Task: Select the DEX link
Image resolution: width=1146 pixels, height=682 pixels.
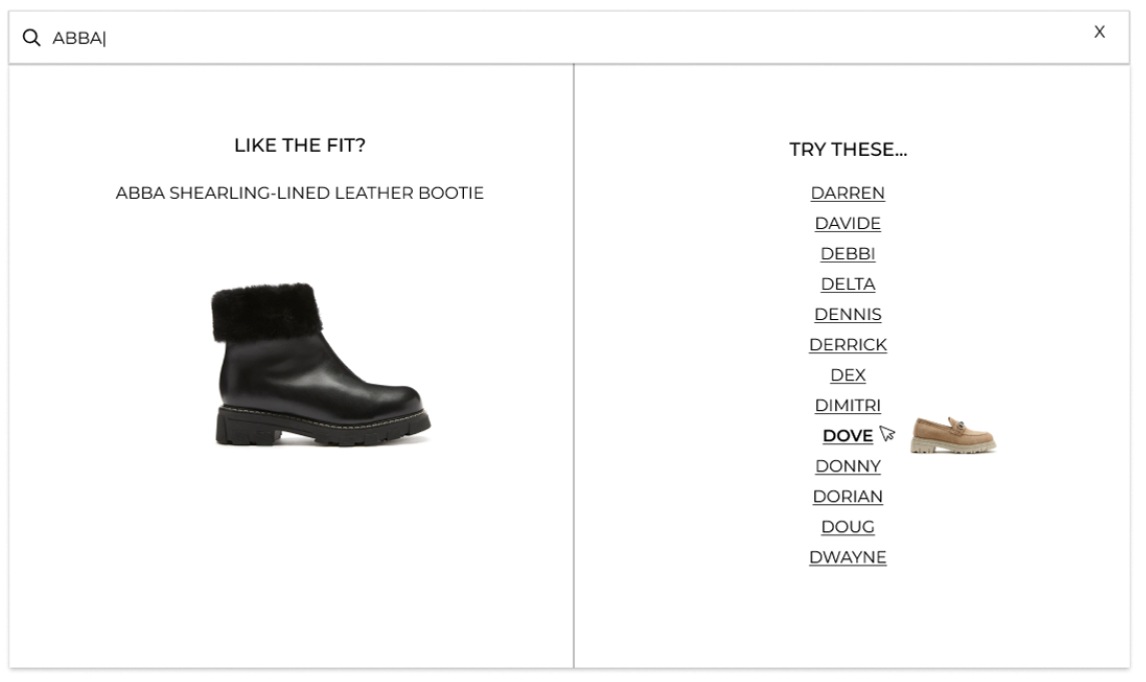Action: [848, 375]
